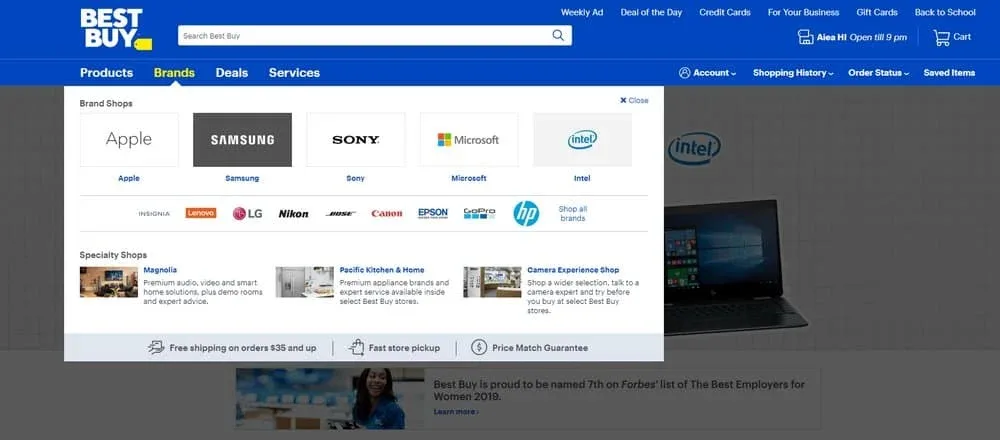Click the fast store pickup bag icon
Image resolution: width=1000 pixels, height=440 pixels.
[357, 348]
